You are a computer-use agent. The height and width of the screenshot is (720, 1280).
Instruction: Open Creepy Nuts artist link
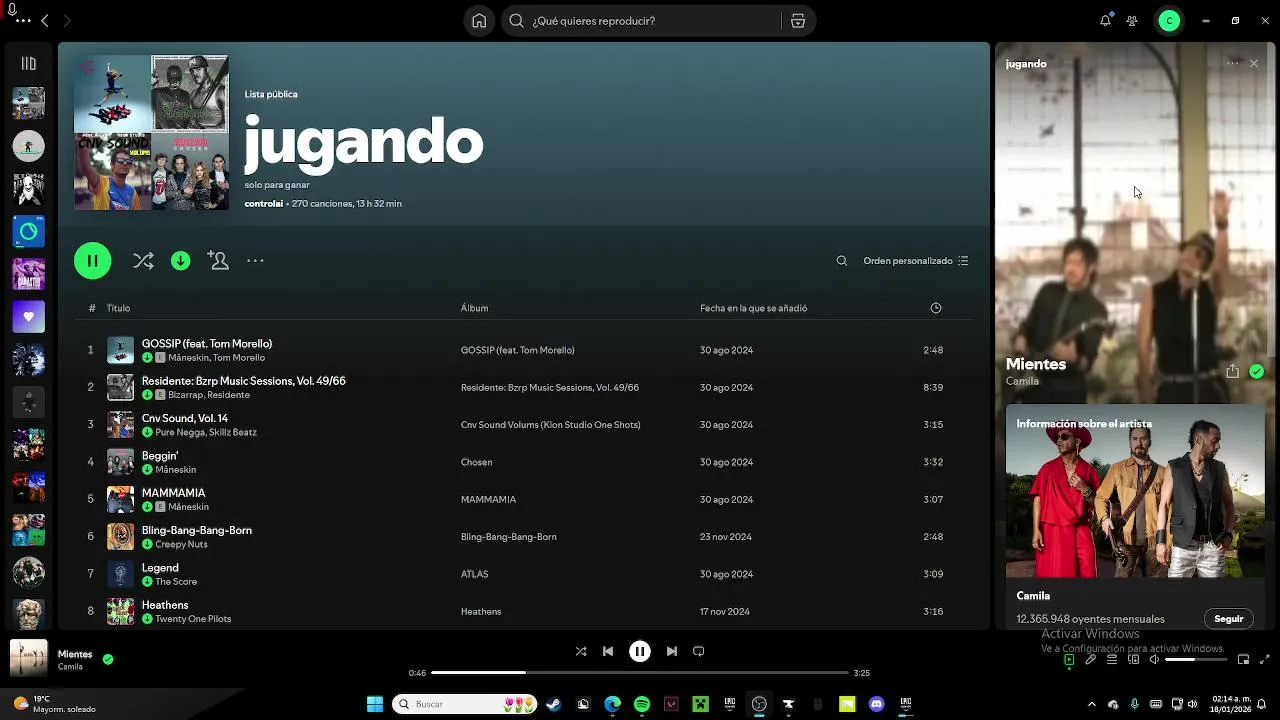181,544
